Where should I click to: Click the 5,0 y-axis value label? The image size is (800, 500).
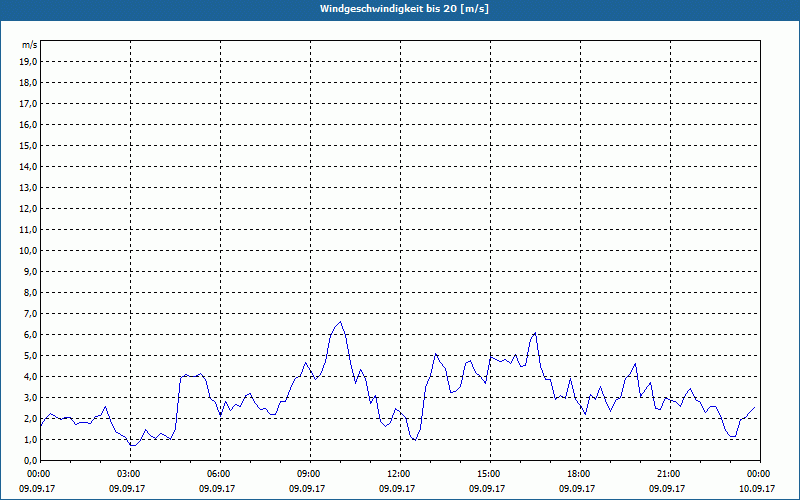pos(29,355)
